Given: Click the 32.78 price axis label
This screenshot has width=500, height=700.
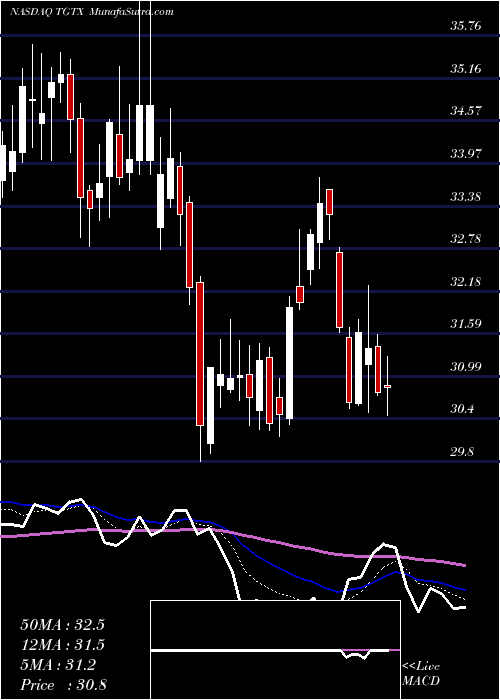Looking at the screenshot, I should [466, 239].
